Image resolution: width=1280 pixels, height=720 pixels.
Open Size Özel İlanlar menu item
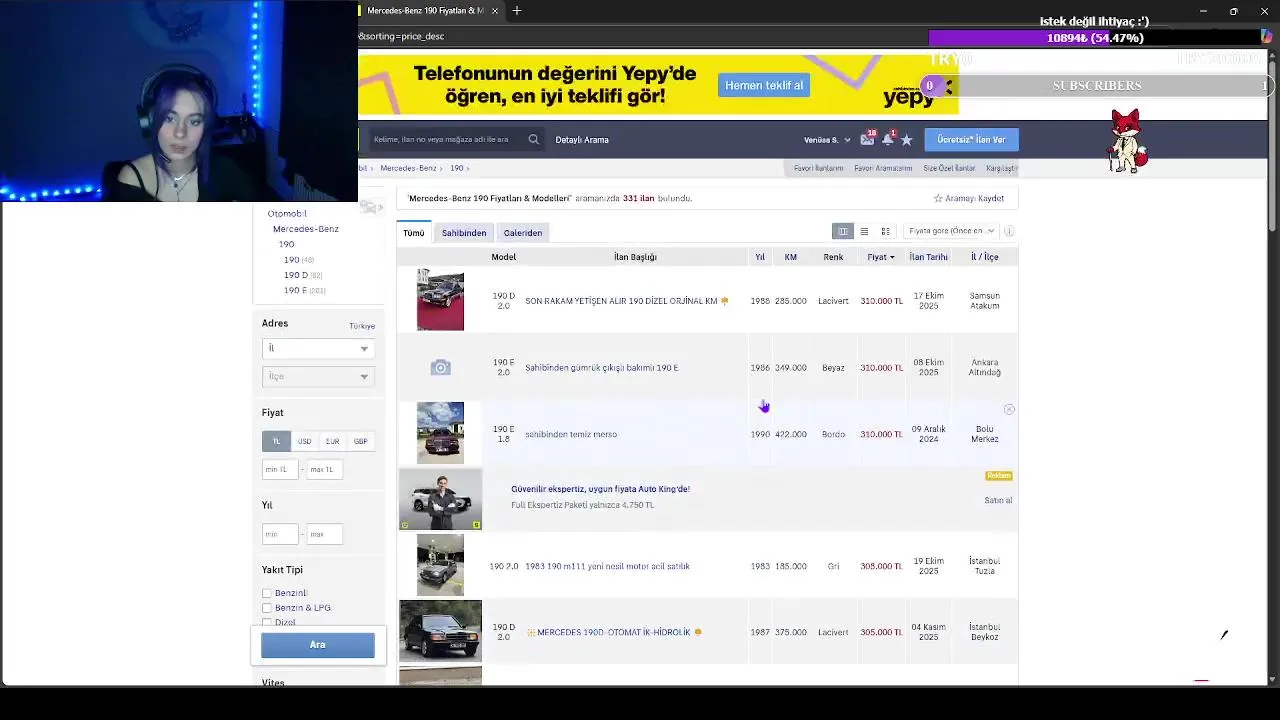point(949,168)
